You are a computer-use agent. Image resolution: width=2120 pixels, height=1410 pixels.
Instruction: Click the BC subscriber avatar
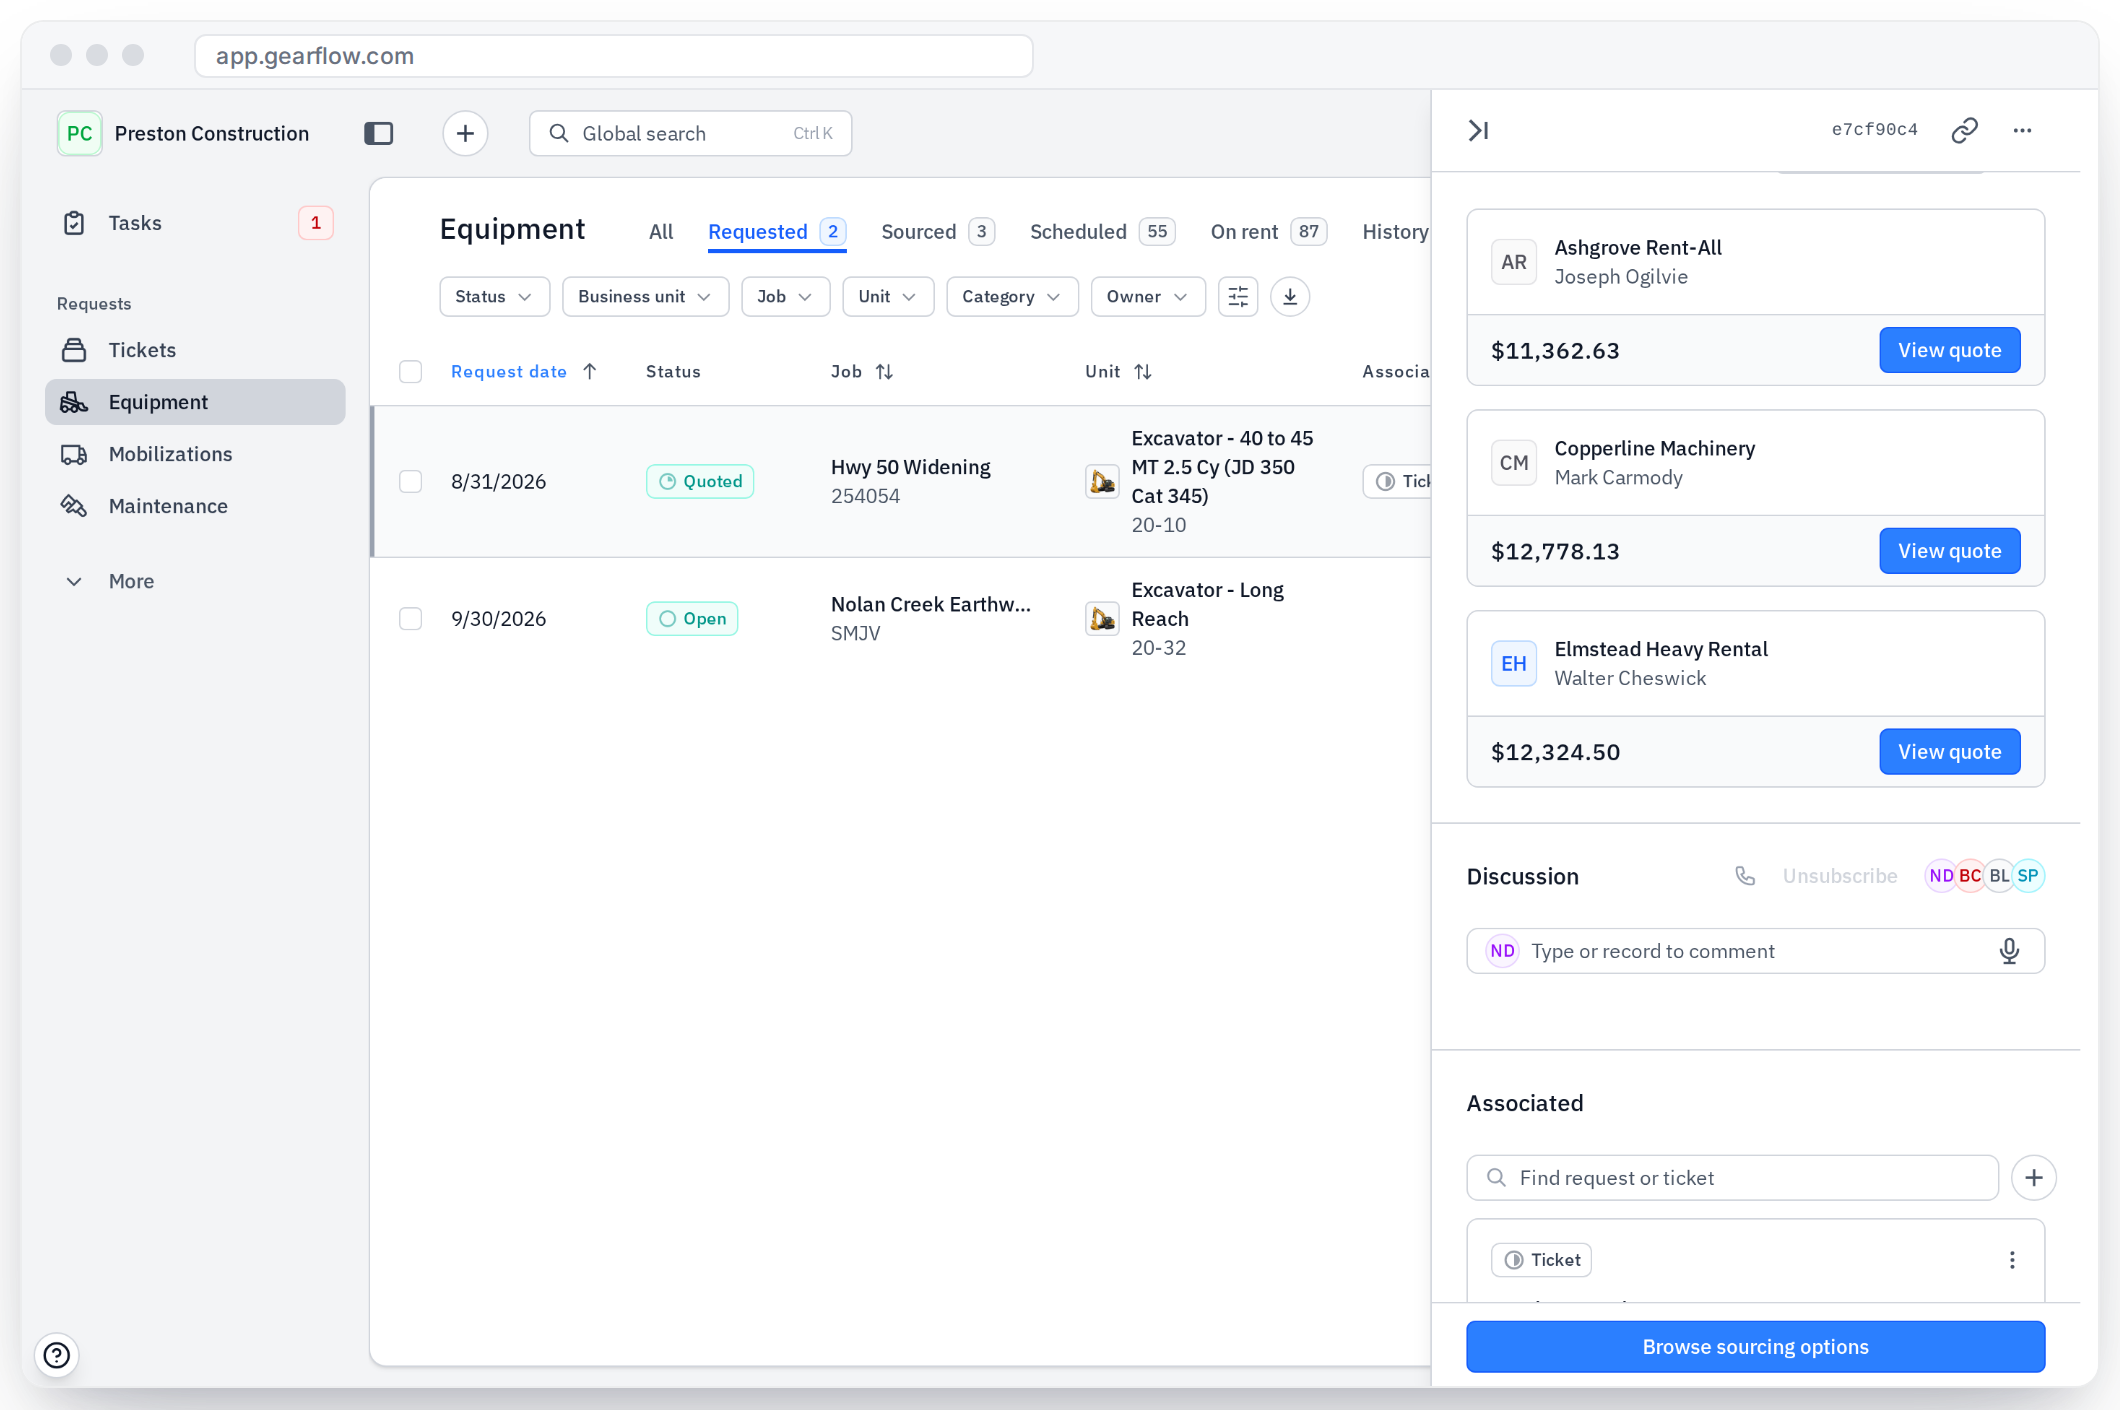1970,876
